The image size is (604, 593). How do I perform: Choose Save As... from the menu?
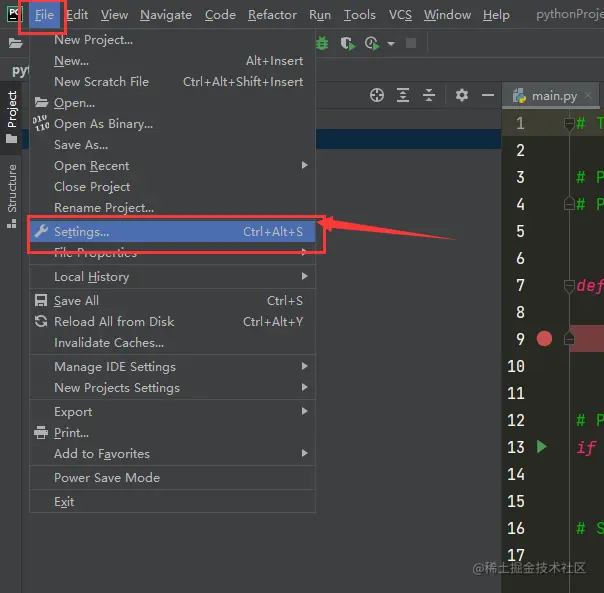[x=173, y=145]
